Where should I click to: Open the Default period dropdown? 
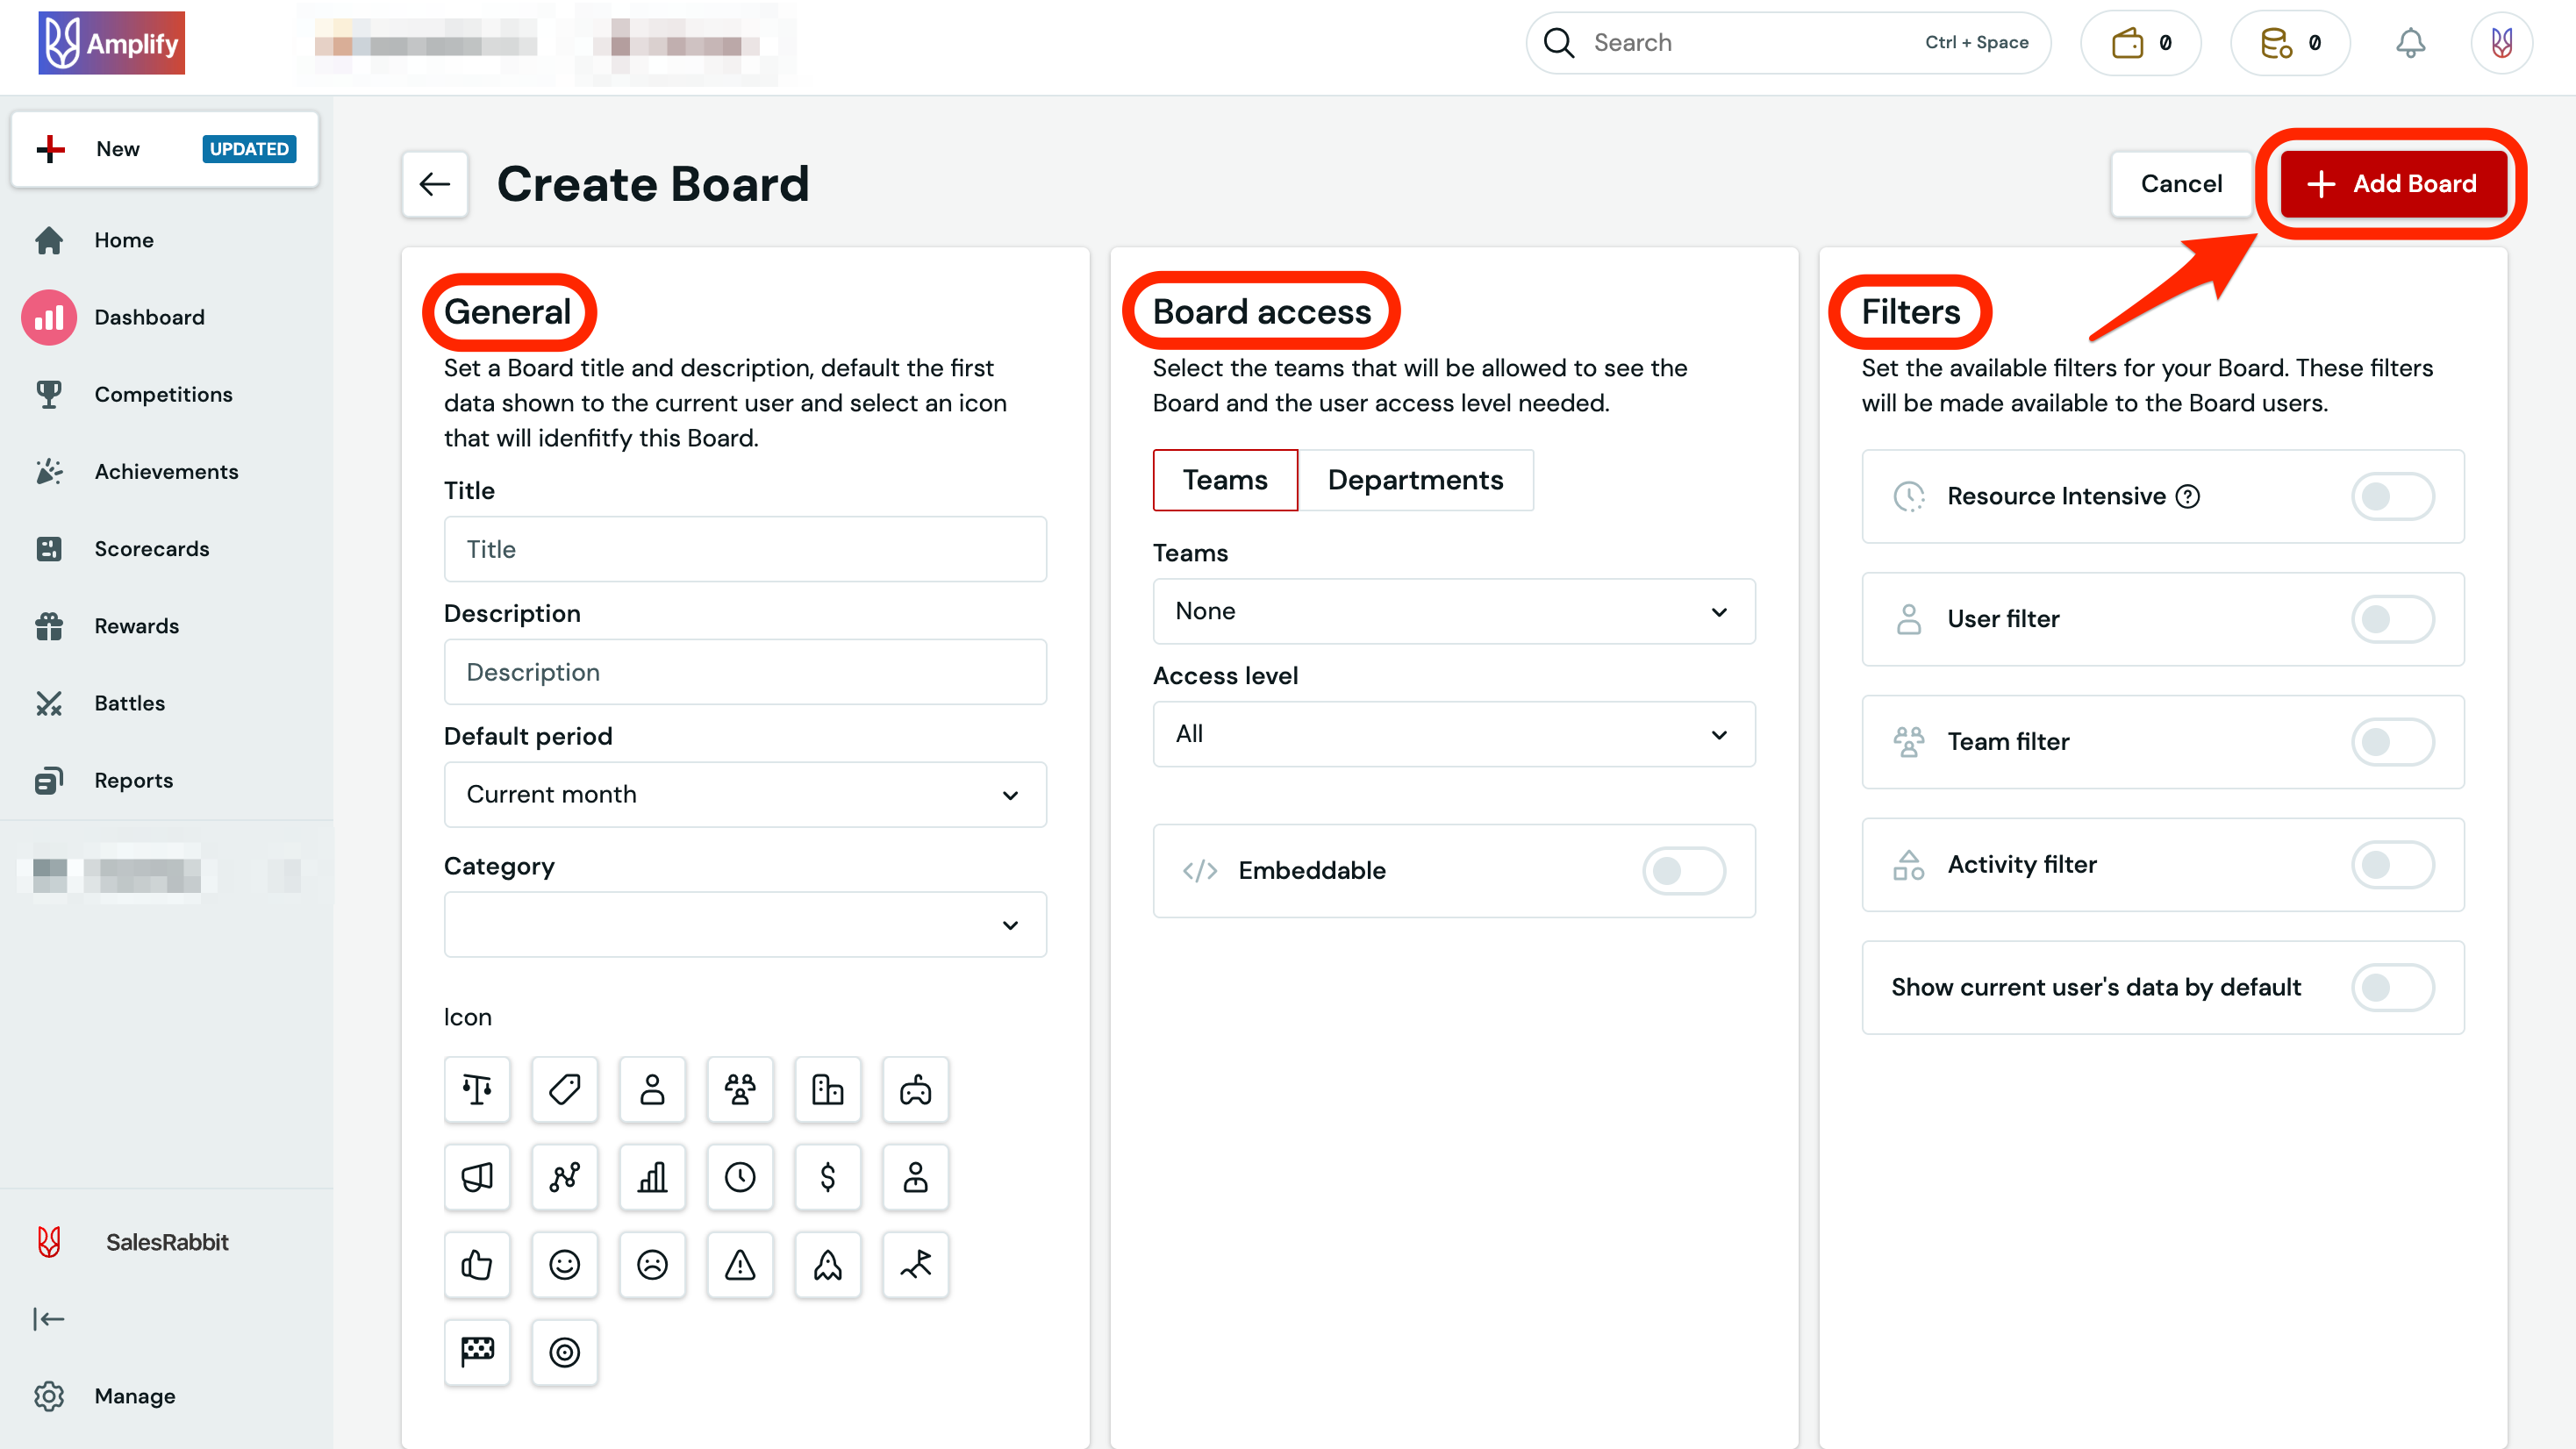click(745, 794)
